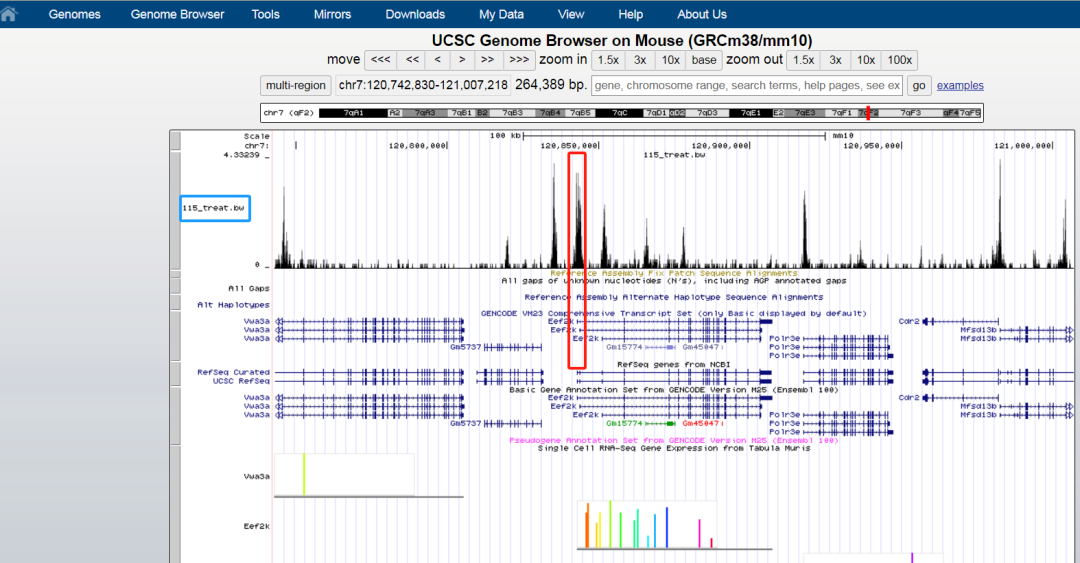Open the Tools menu
The image size is (1080, 563).
click(265, 14)
